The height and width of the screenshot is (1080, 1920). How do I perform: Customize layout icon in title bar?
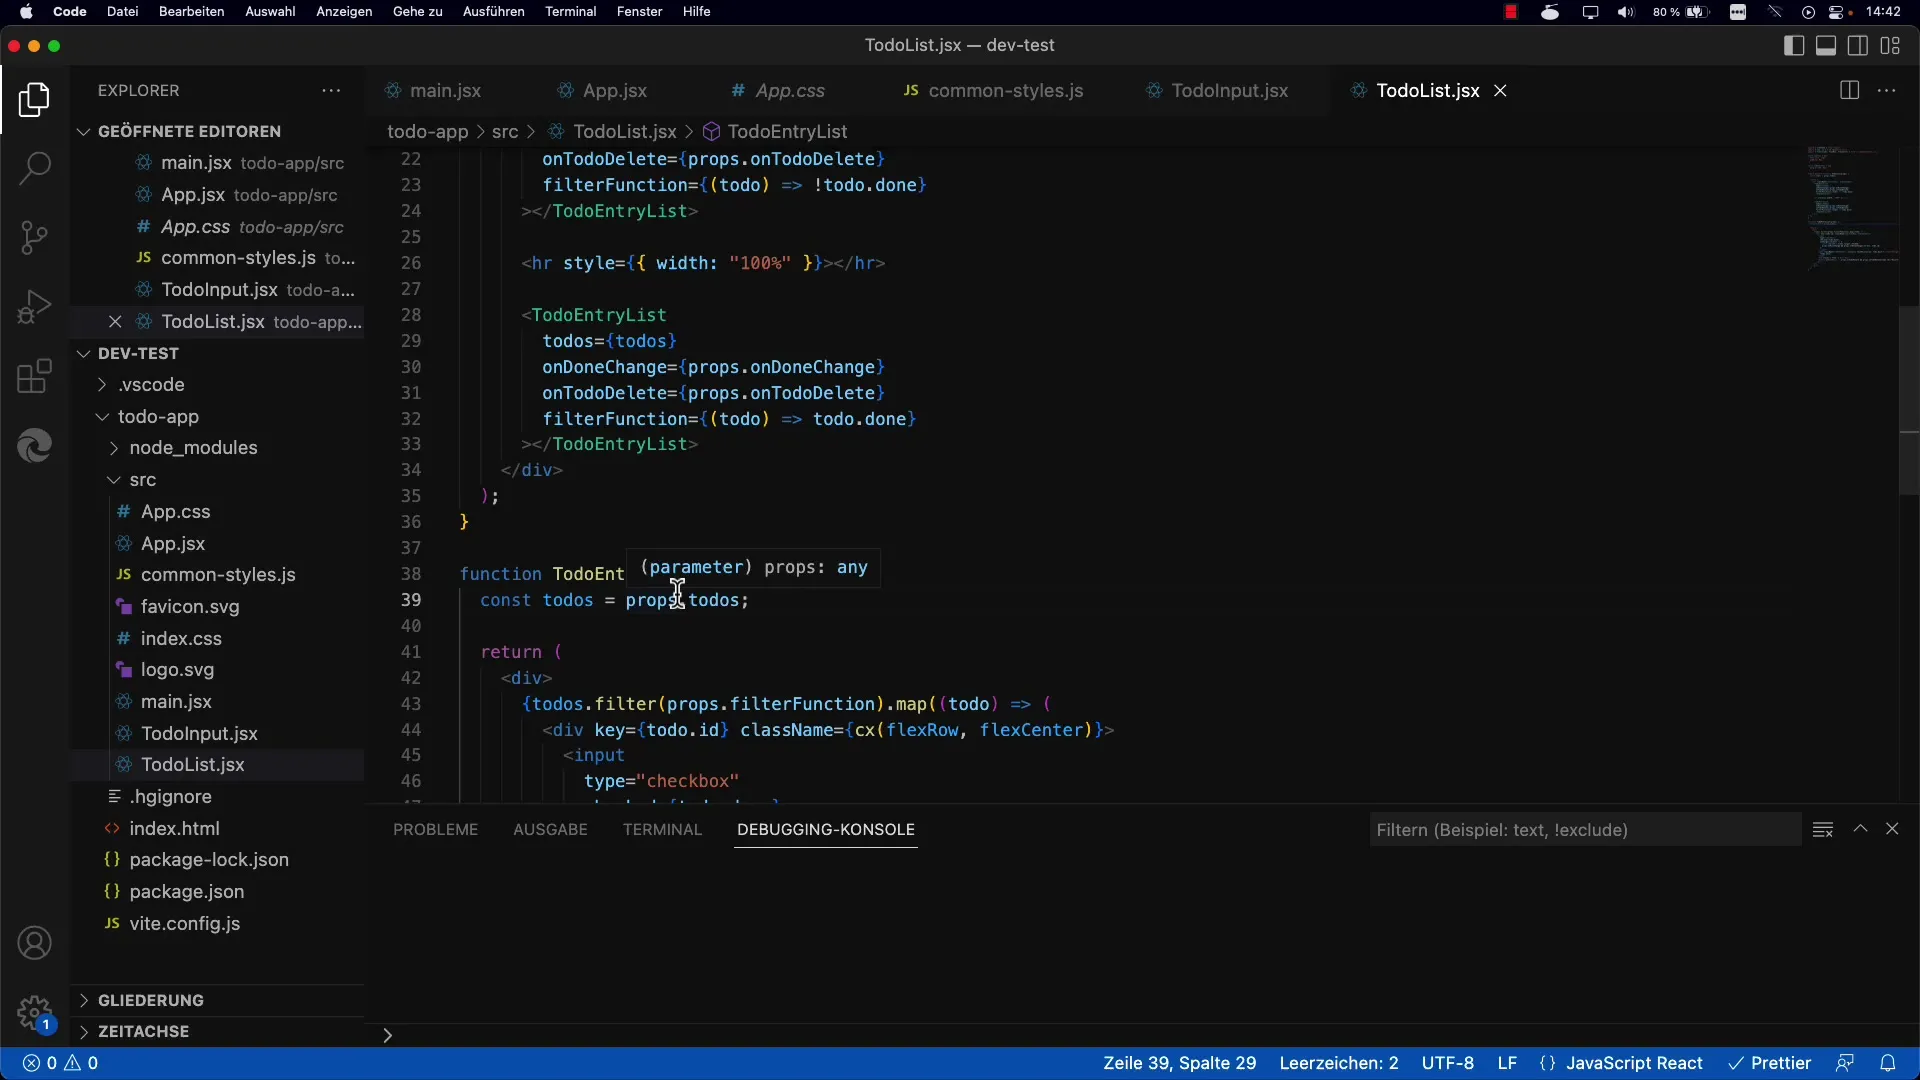pos(1890,45)
